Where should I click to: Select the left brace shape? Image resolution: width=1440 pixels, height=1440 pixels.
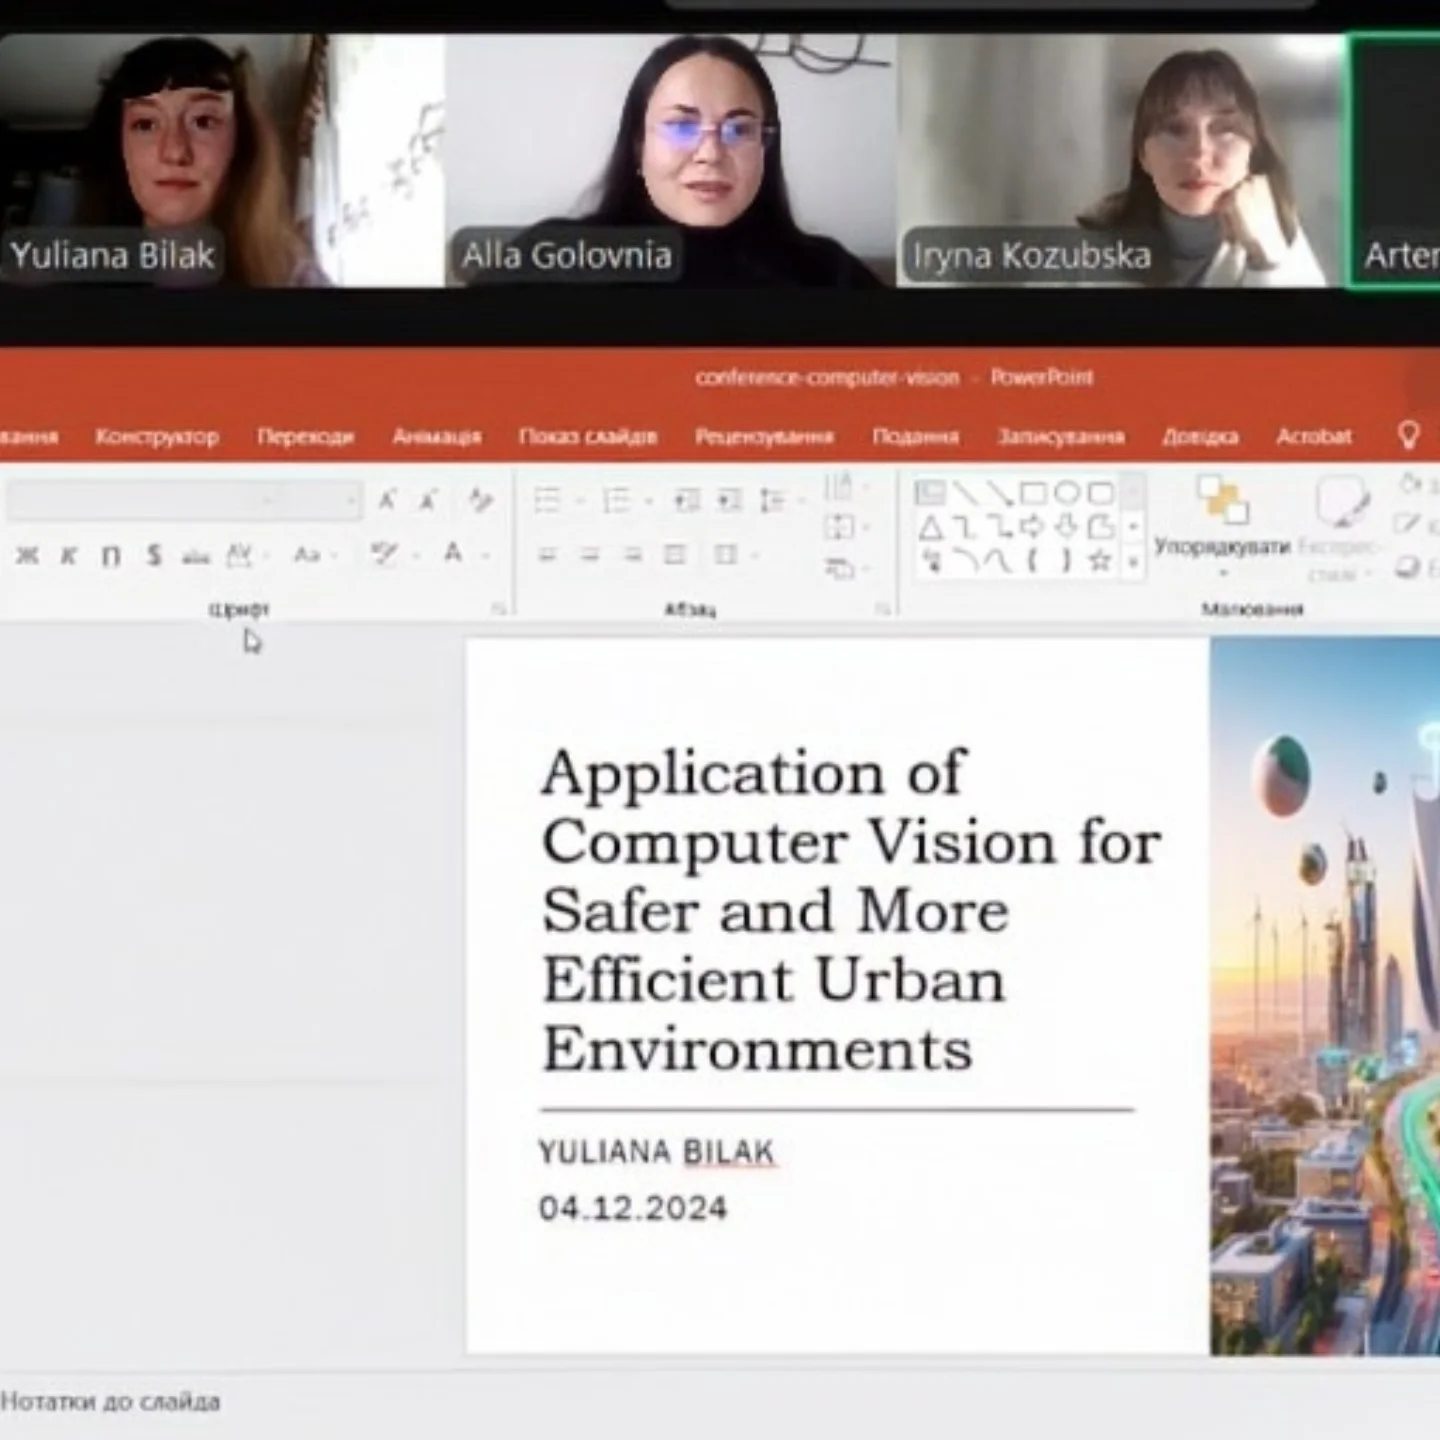coord(1033,561)
